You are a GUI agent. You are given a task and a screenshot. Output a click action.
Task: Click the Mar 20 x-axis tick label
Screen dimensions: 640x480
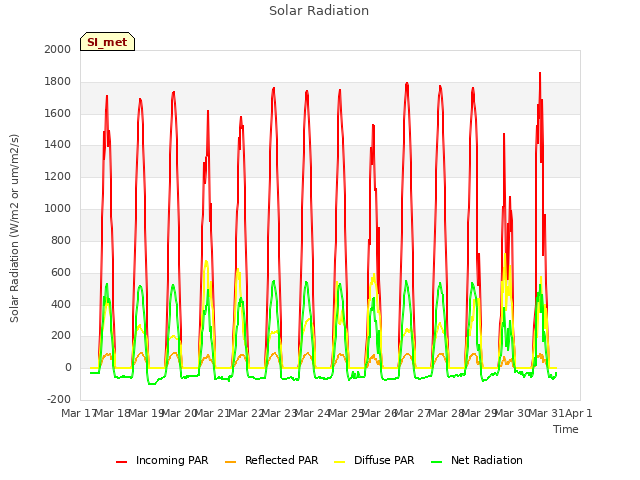click(180, 413)
